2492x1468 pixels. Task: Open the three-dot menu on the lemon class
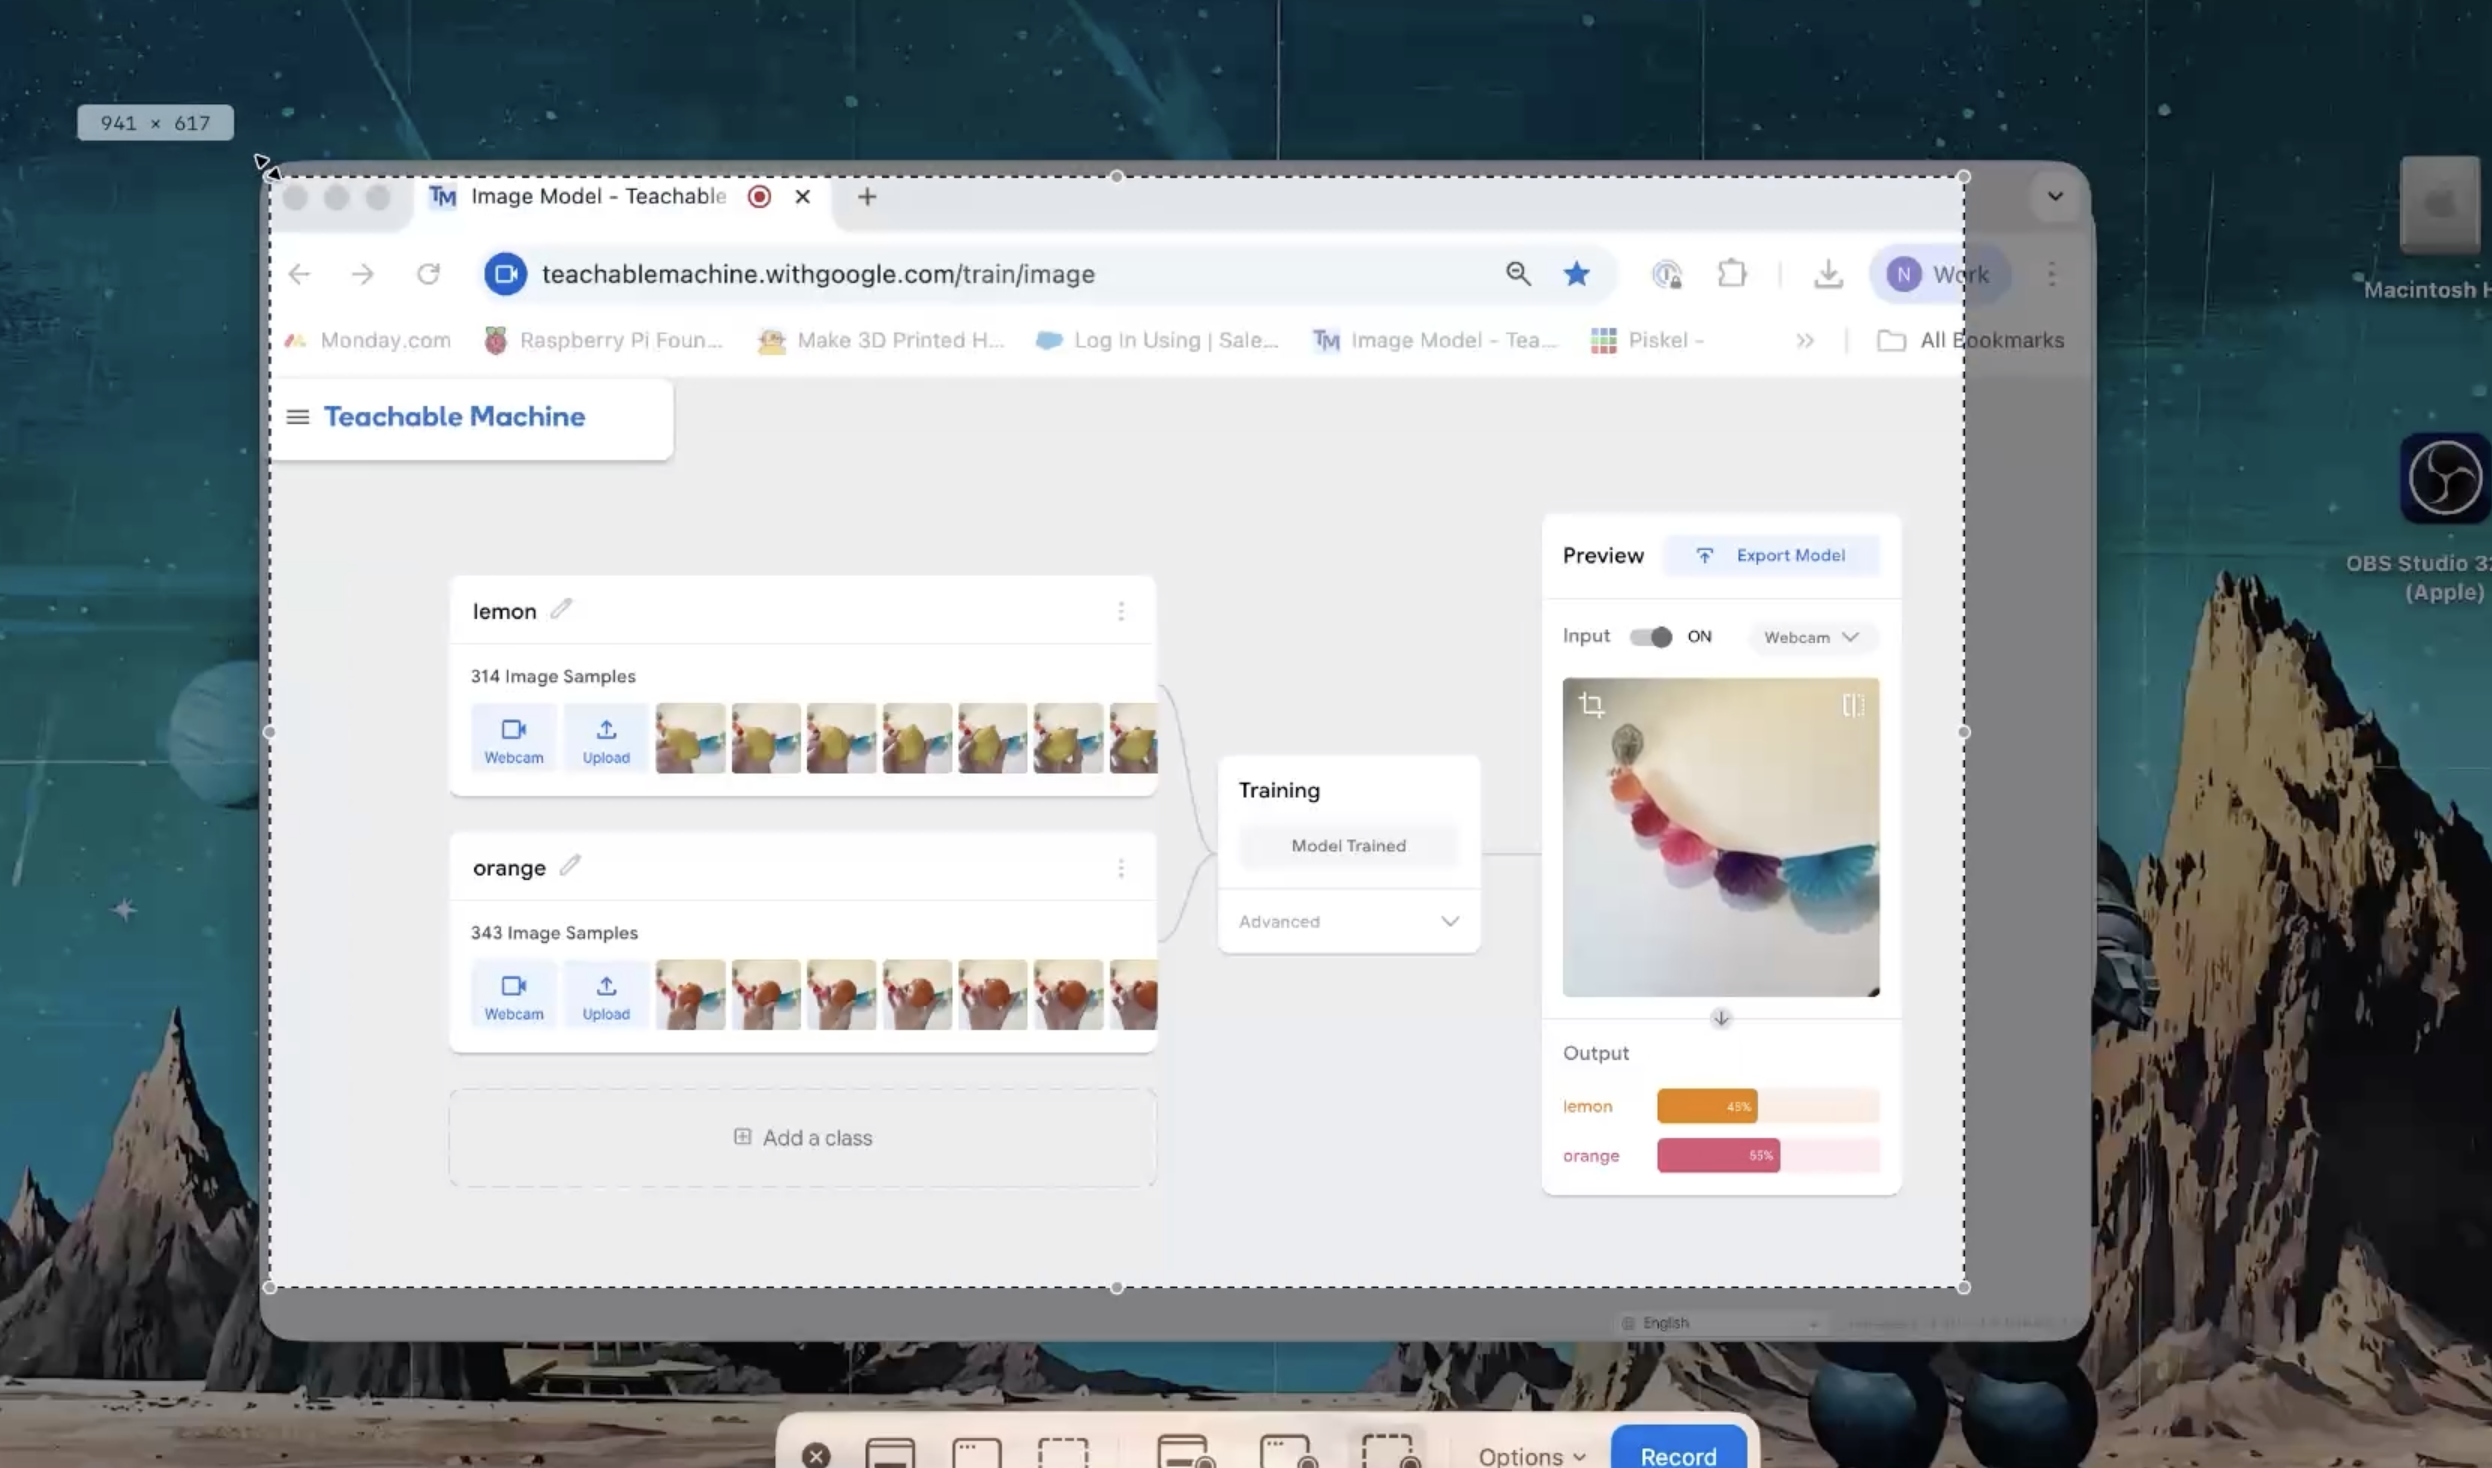1122,611
